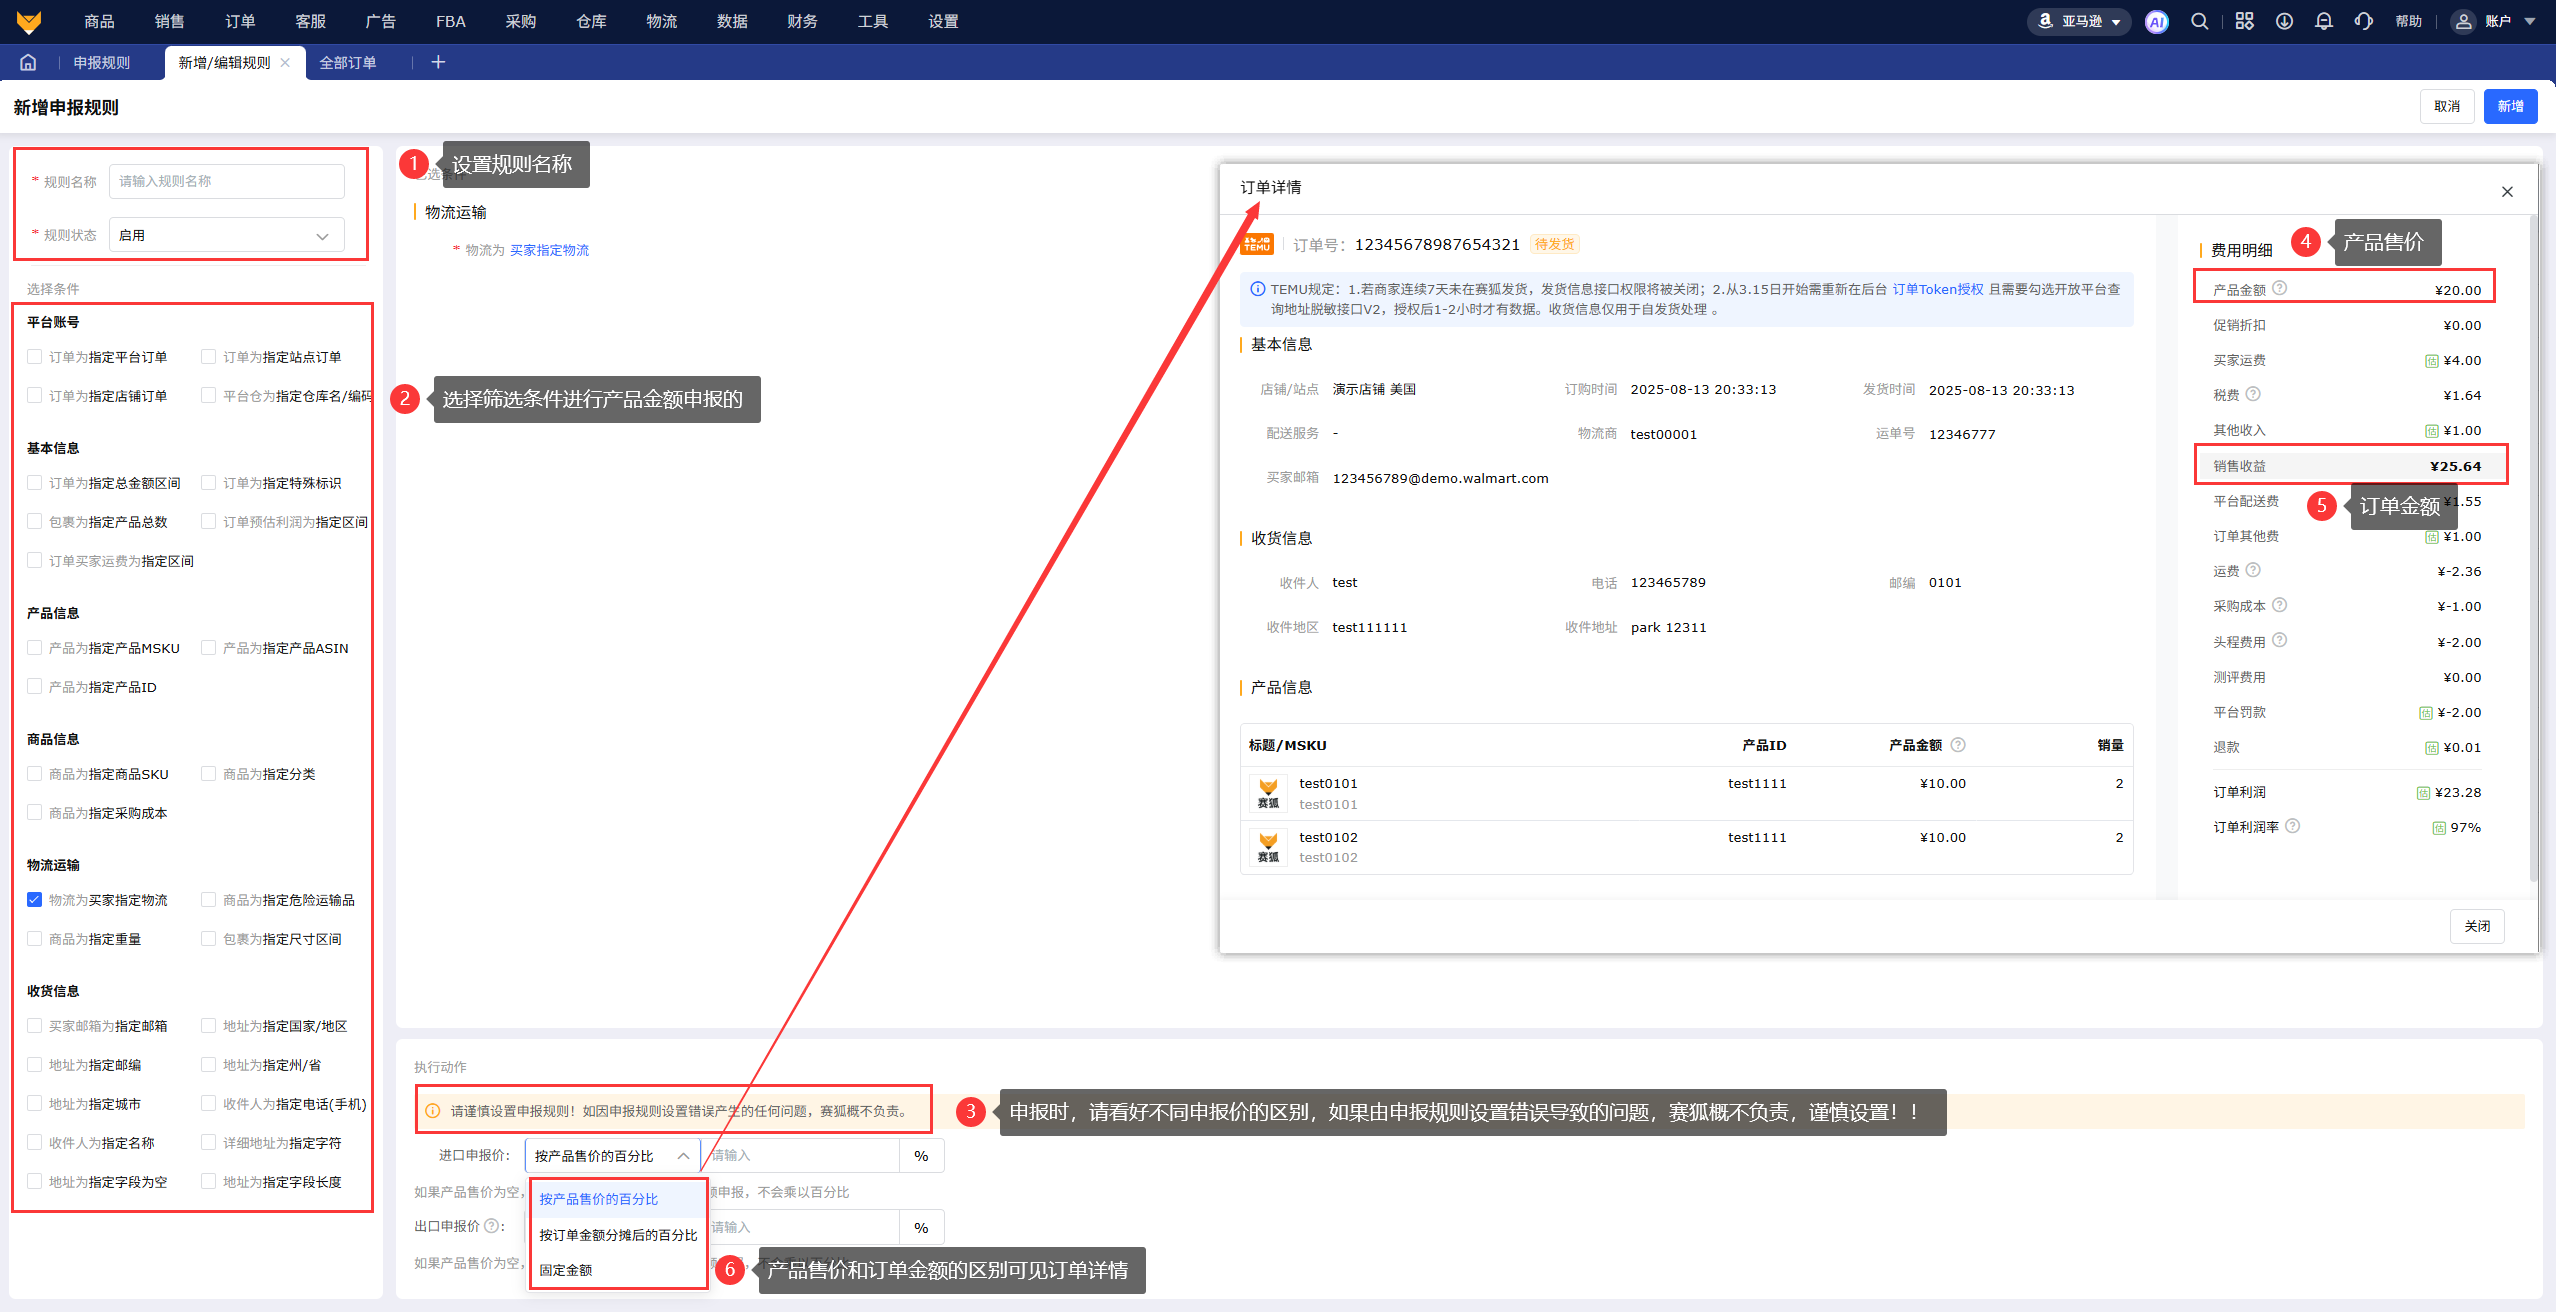Click the 规则名称 input field
Screen dimensions: 2556x1312
pyautogui.click(x=226, y=182)
